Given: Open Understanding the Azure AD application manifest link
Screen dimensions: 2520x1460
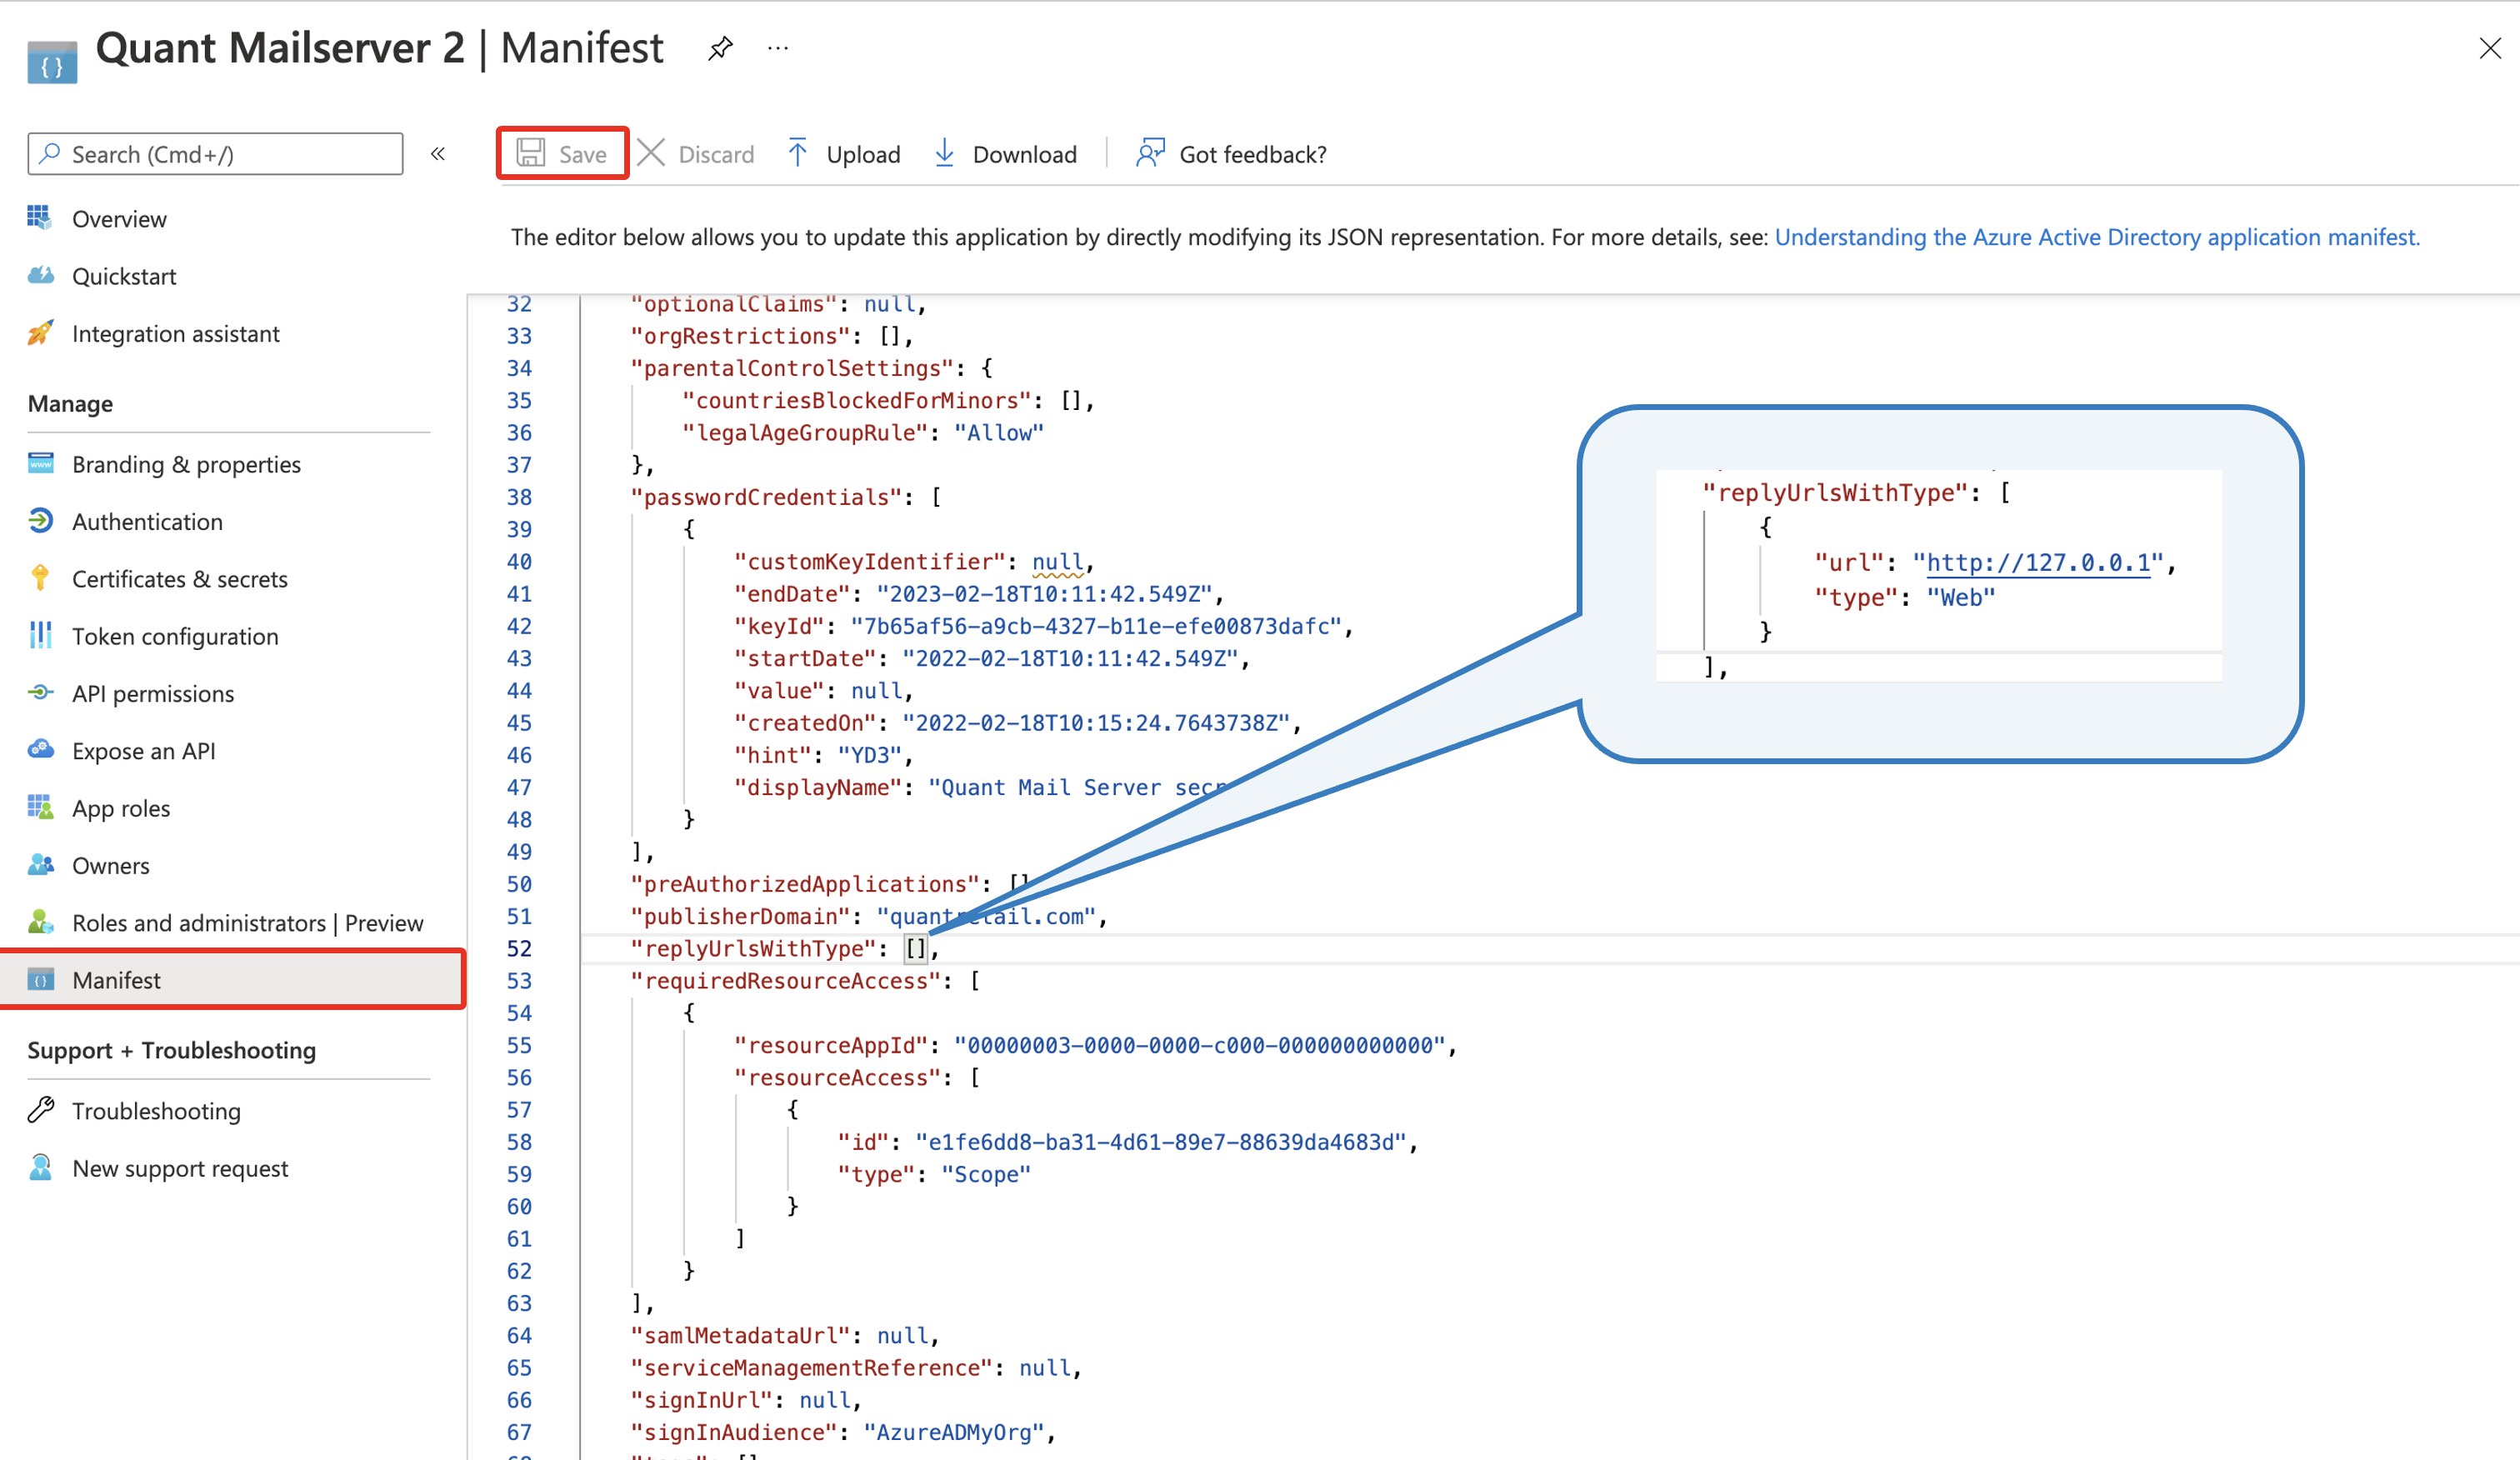Looking at the screenshot, I should [2097, 237].
